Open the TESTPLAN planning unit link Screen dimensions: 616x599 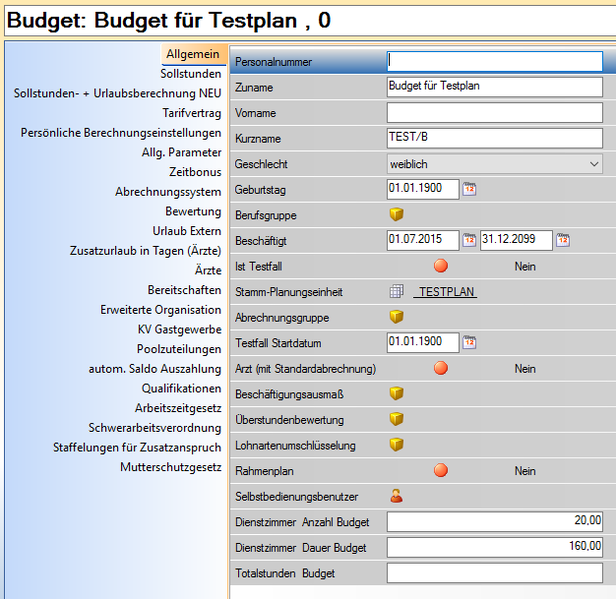[x=445, y=292]
